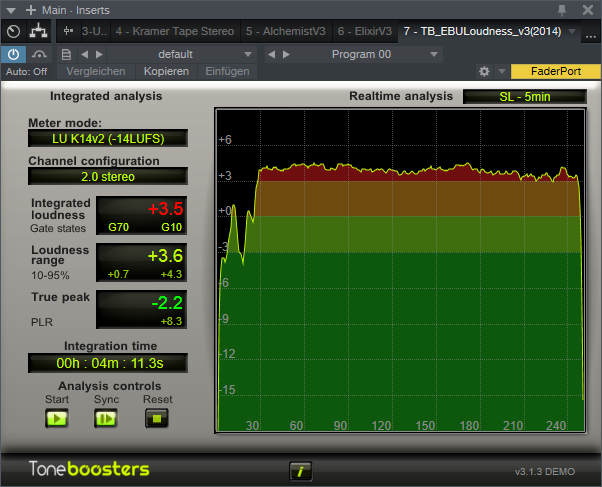Click the PLR +8.3 value
This screenshot has height=487, width=602.
171,321
